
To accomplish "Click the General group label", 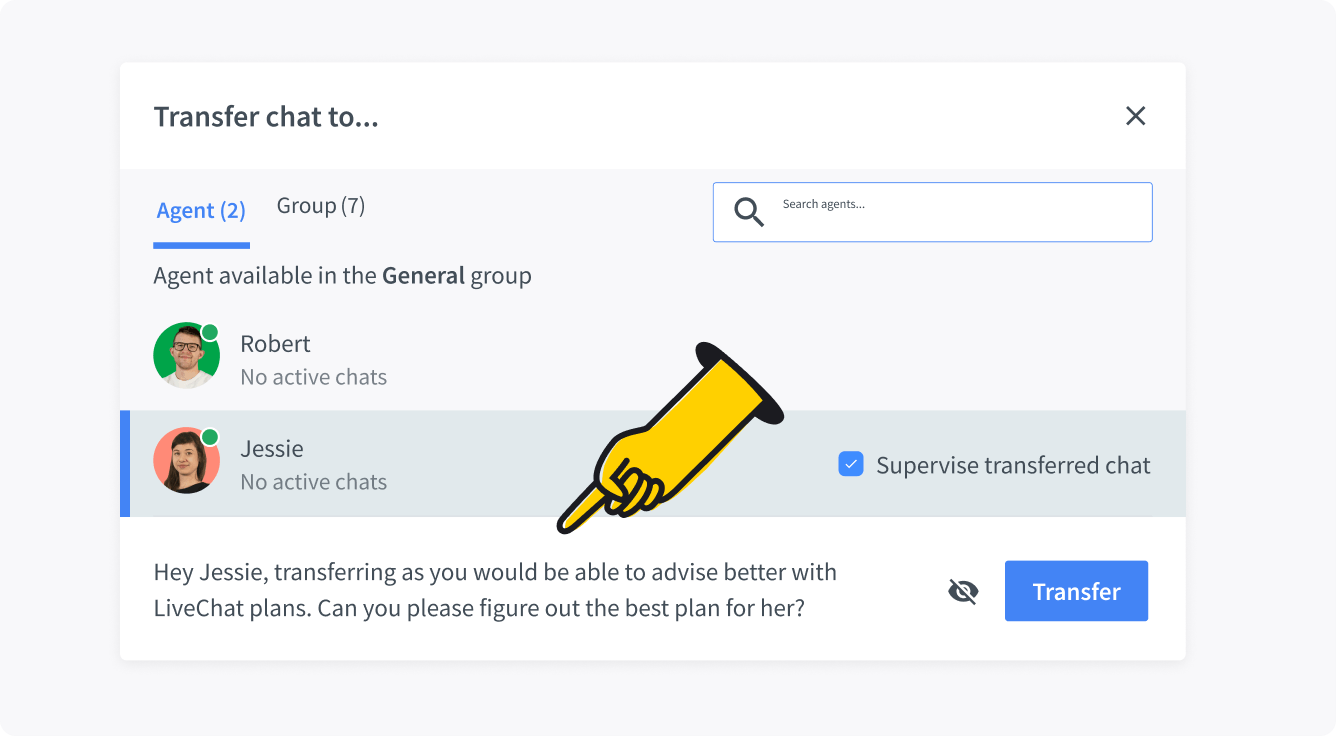I will [x=423, y=275].
